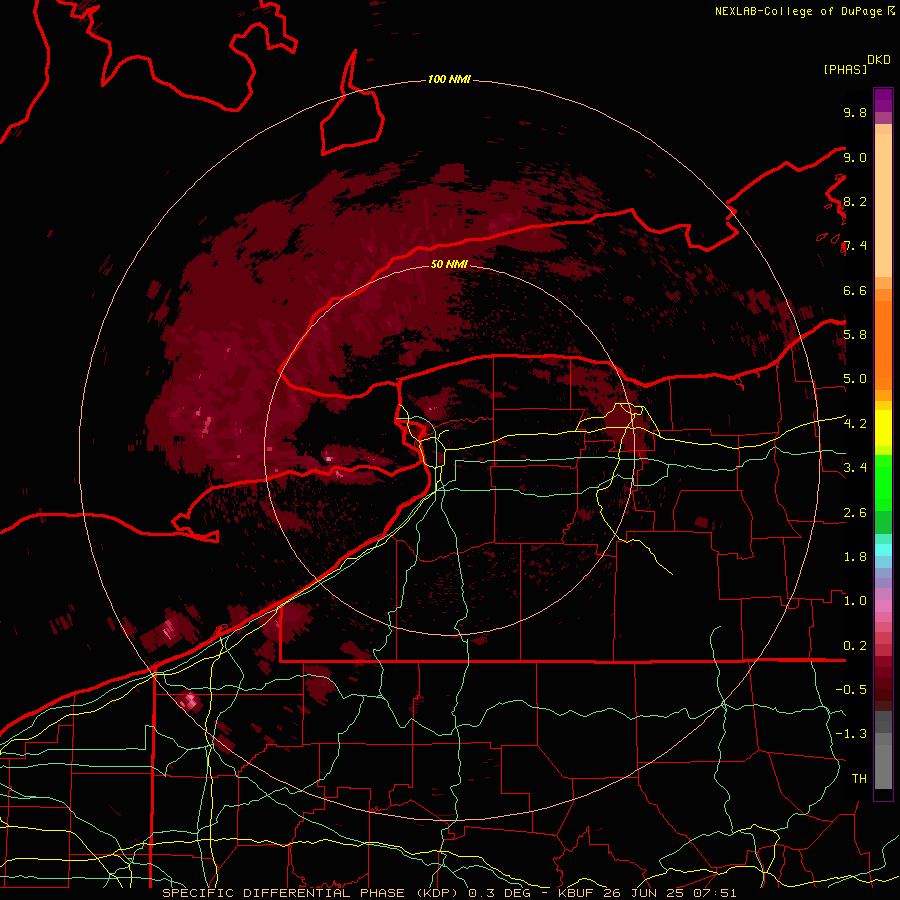The width and height of the screenshot is (900, 900).
Task: Select the 9.8 value on the scale
Action: [855, 112]
